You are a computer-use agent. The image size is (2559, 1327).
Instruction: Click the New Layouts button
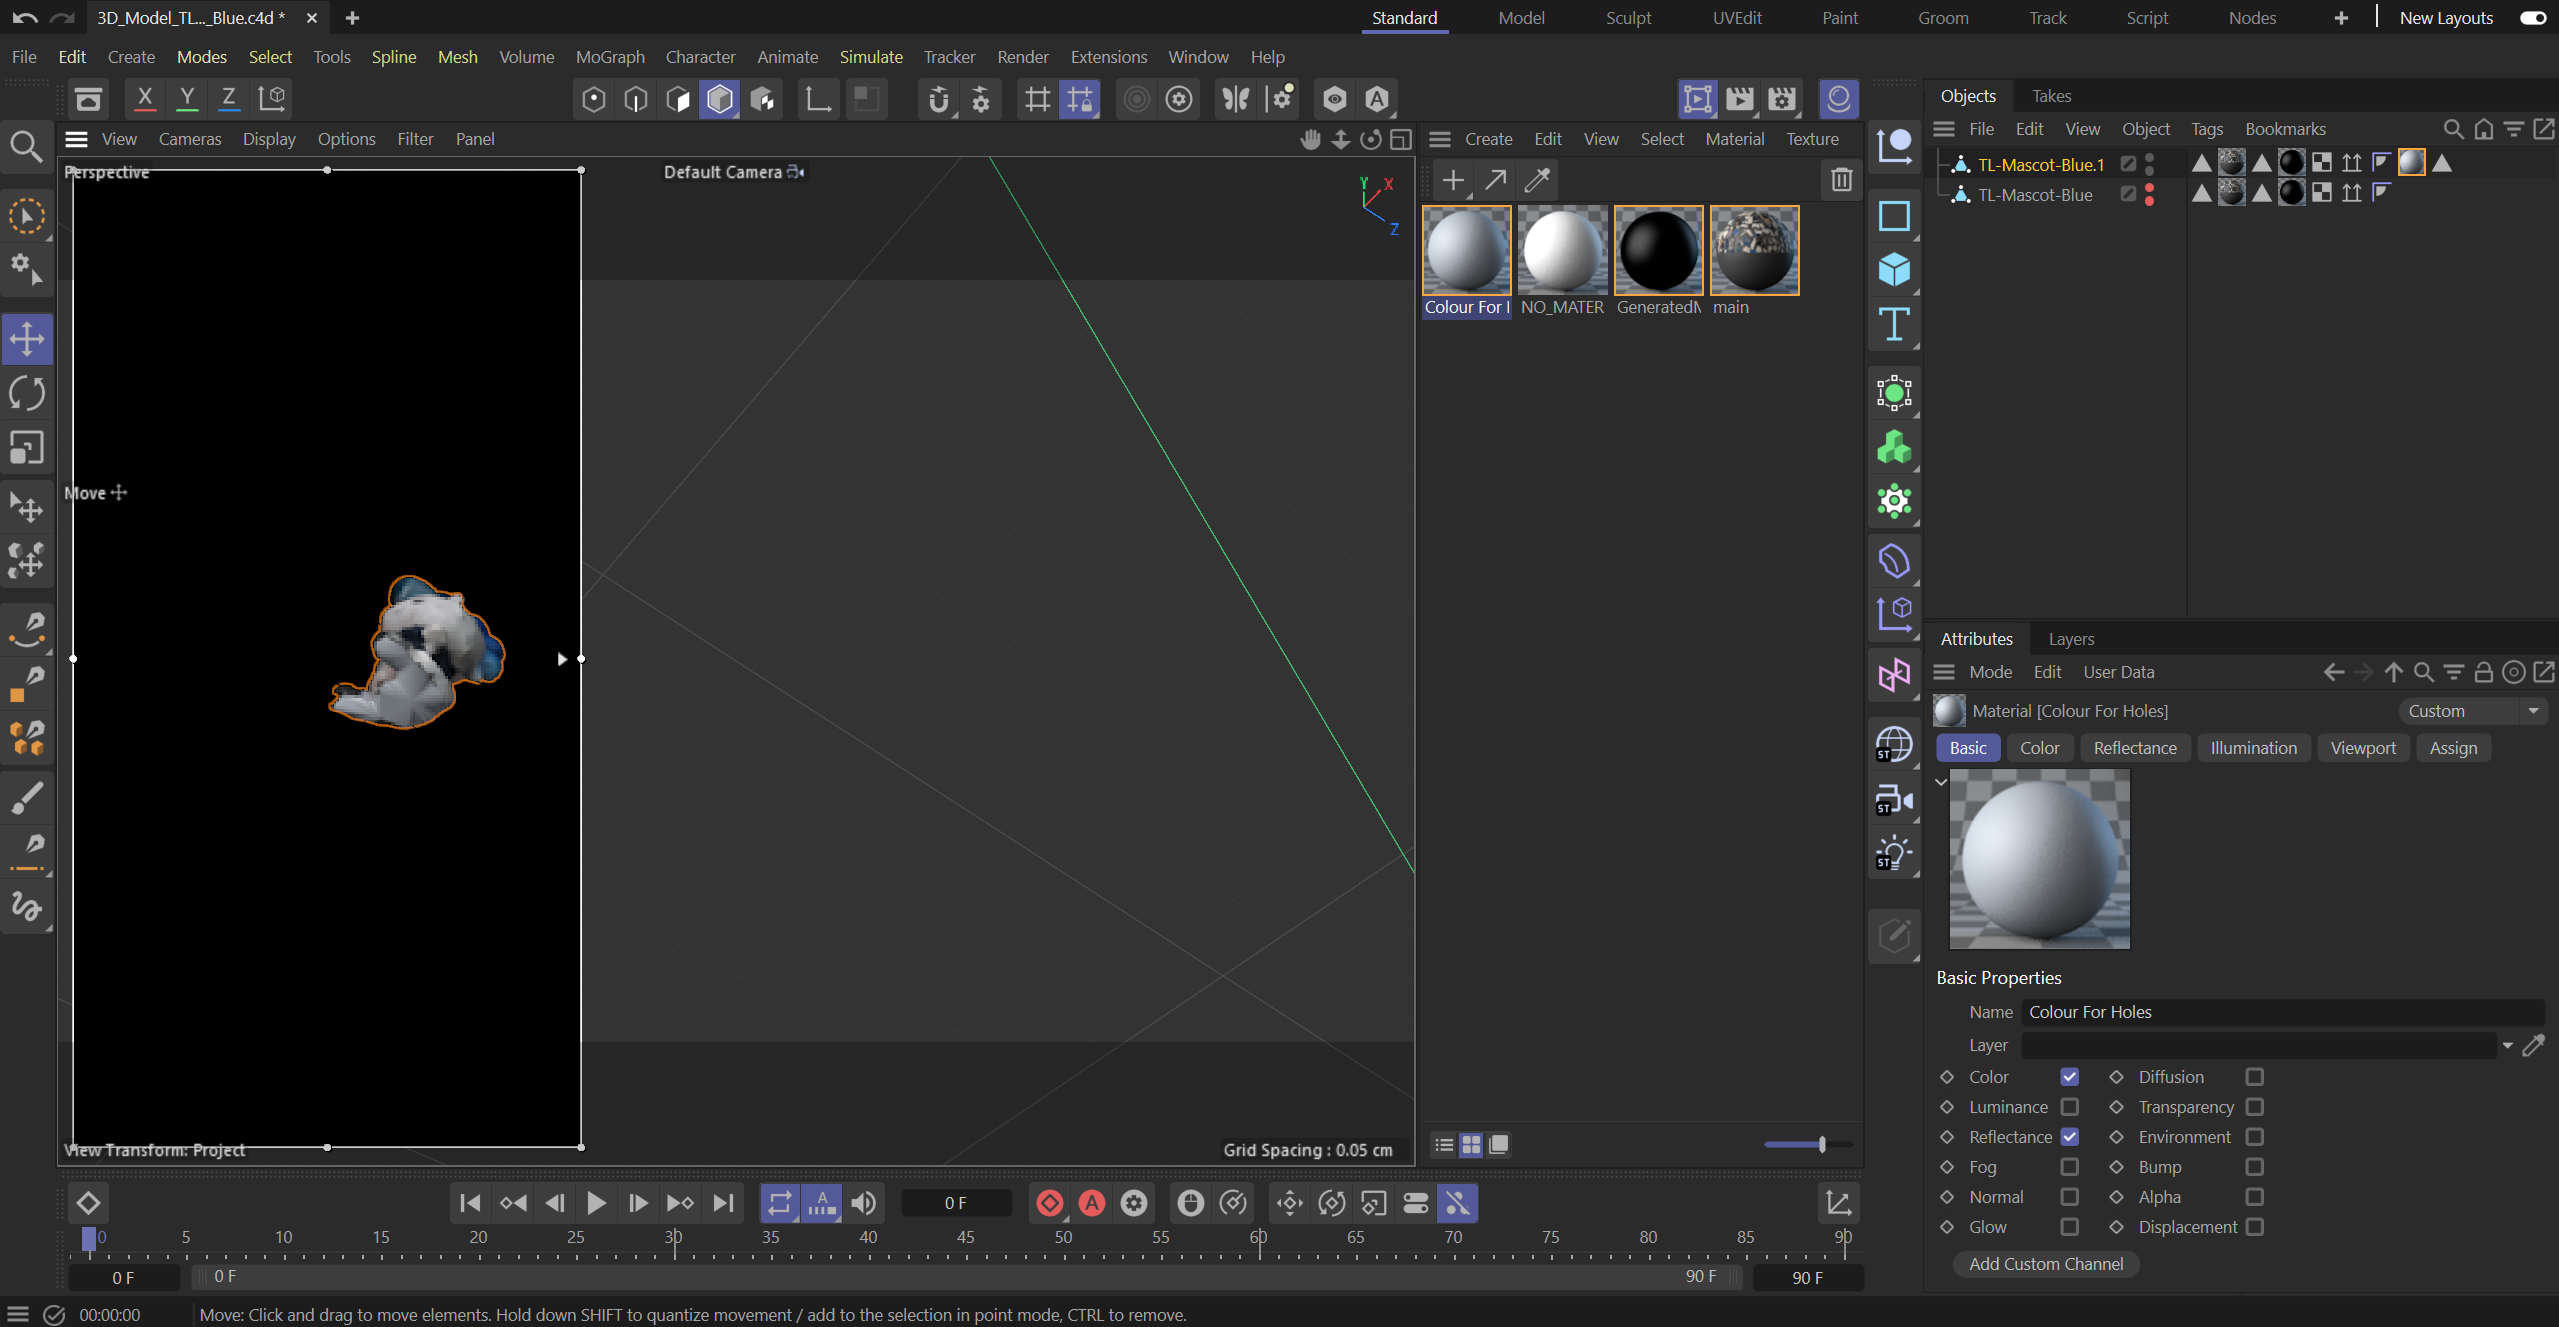(2445, 17)
